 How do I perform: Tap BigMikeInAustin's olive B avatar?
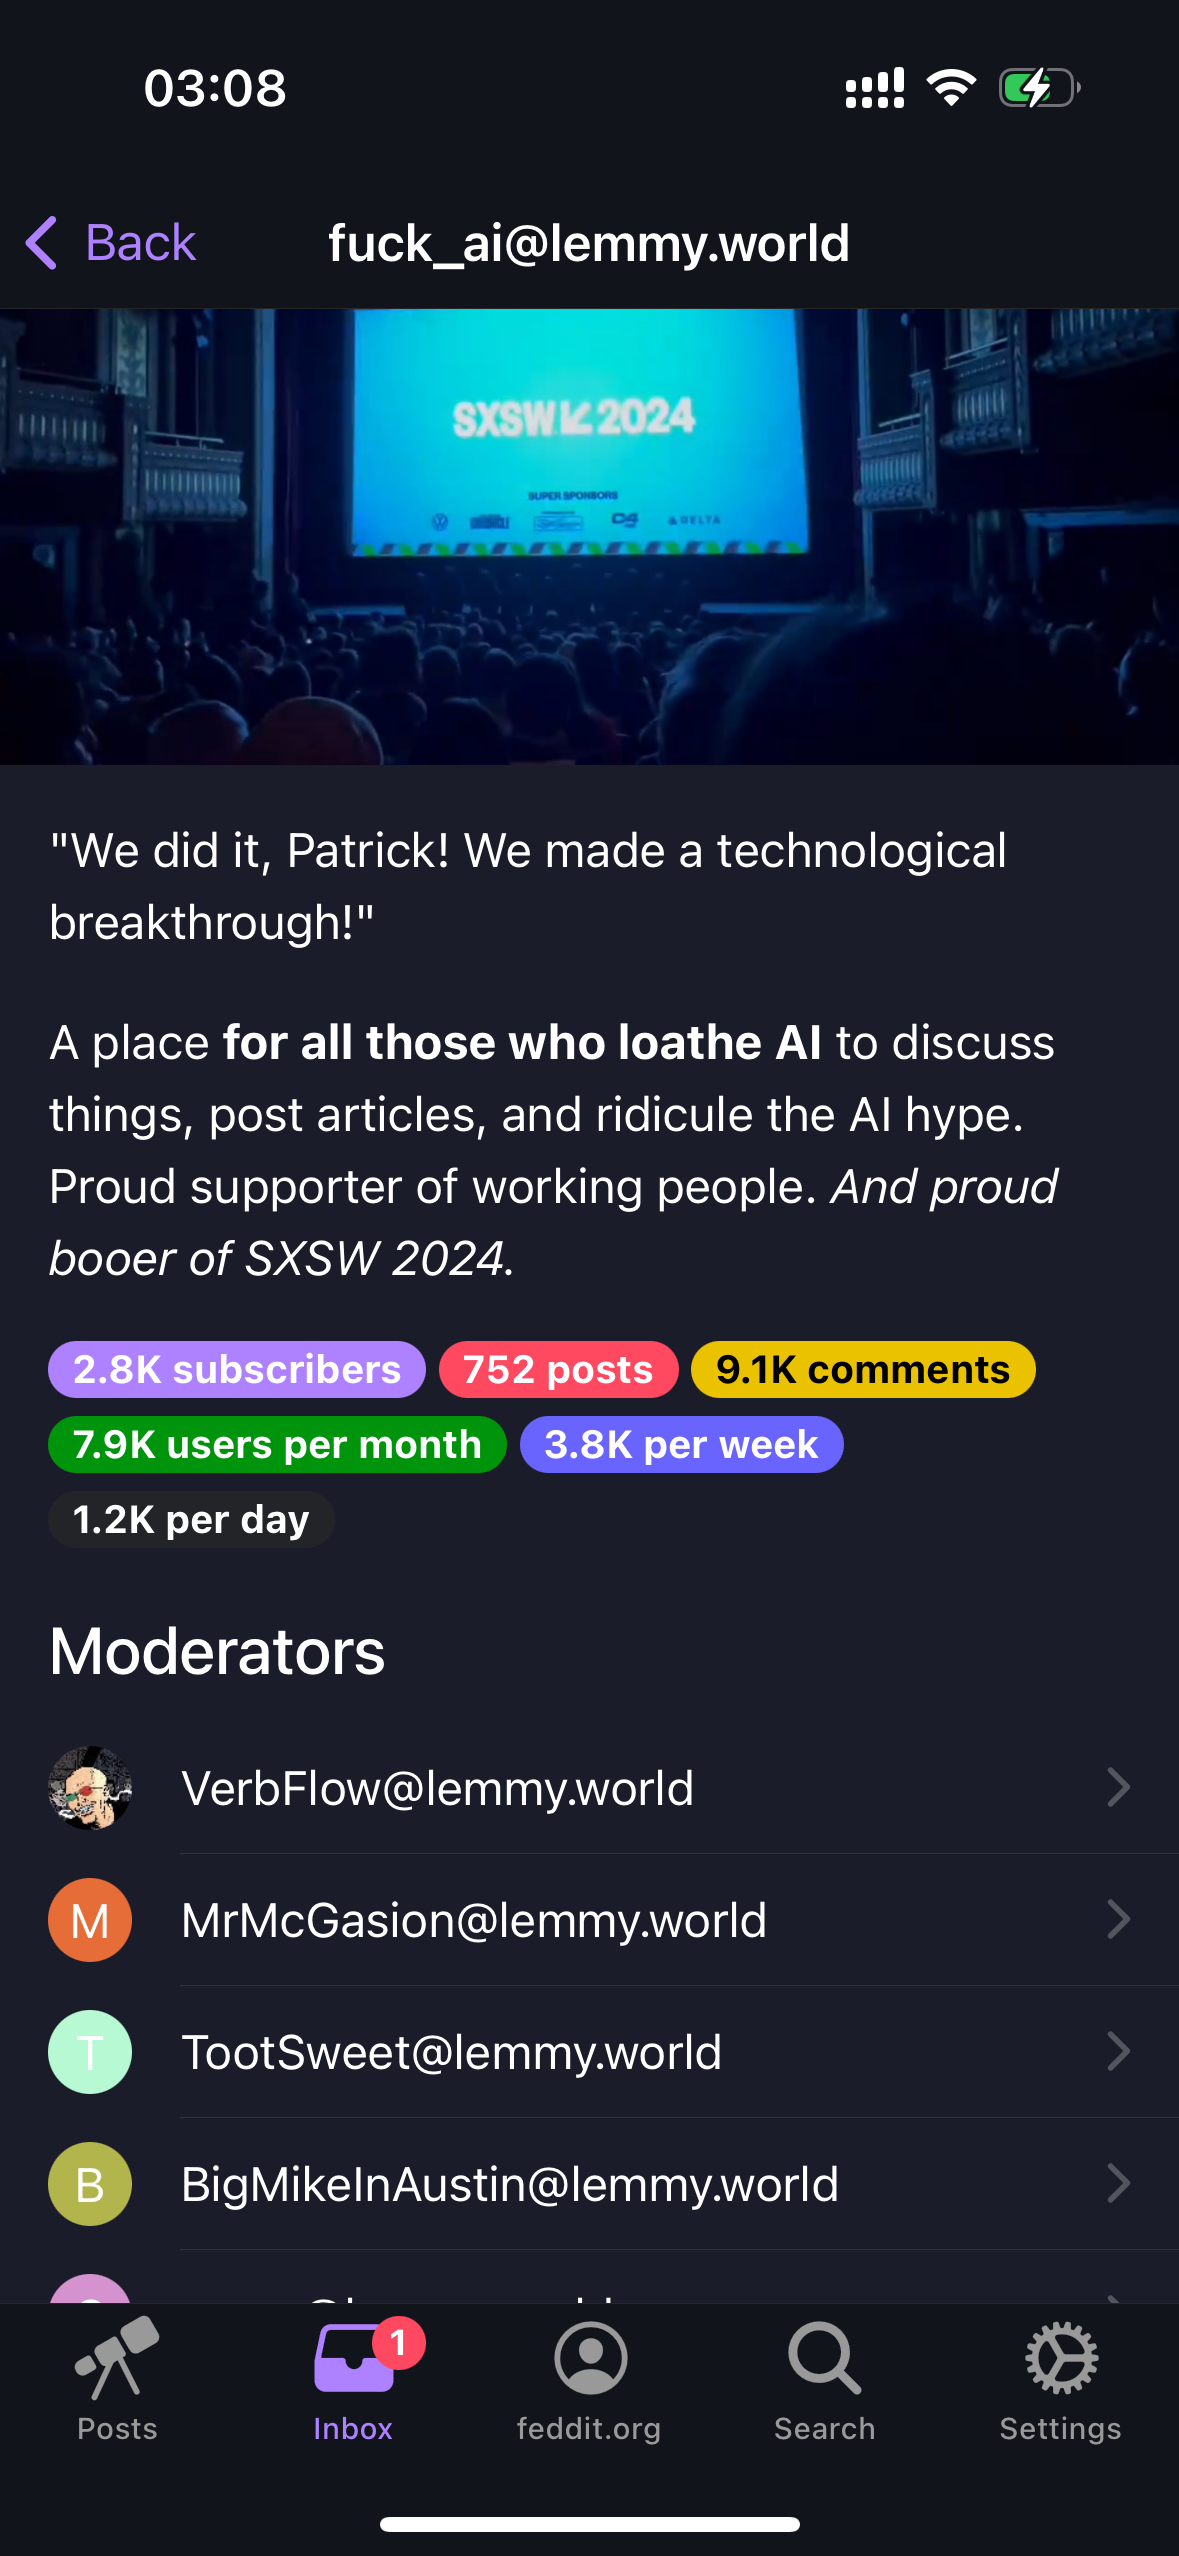(x=90, y=2184)
